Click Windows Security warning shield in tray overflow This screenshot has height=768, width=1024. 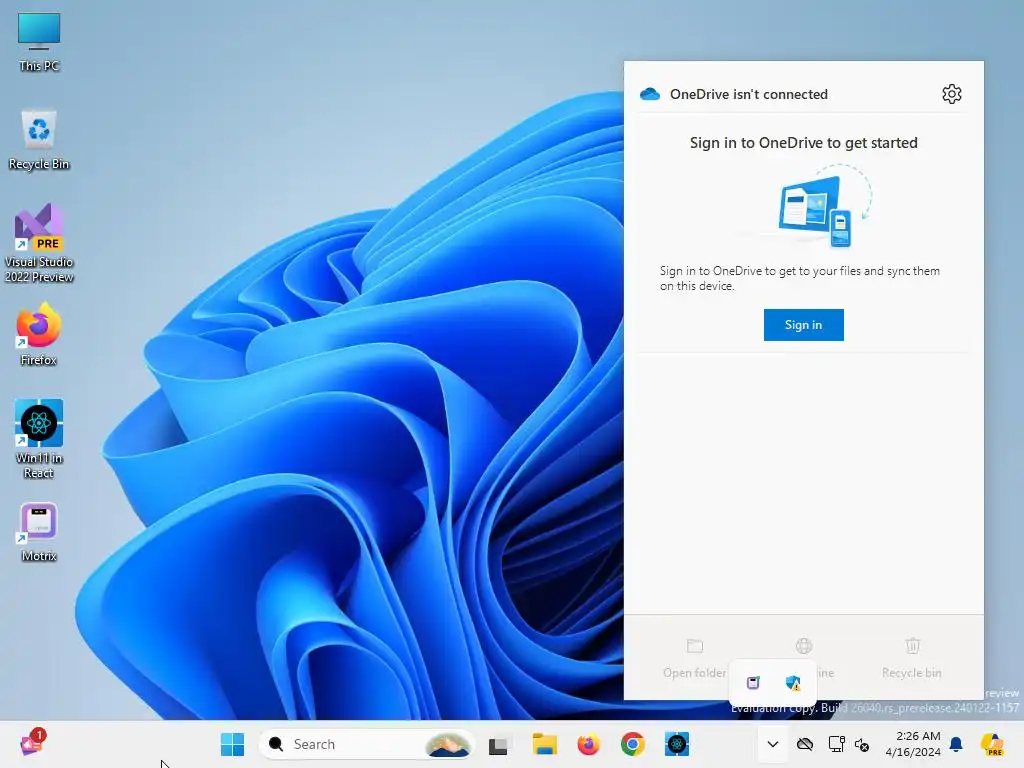click(793, 683)
